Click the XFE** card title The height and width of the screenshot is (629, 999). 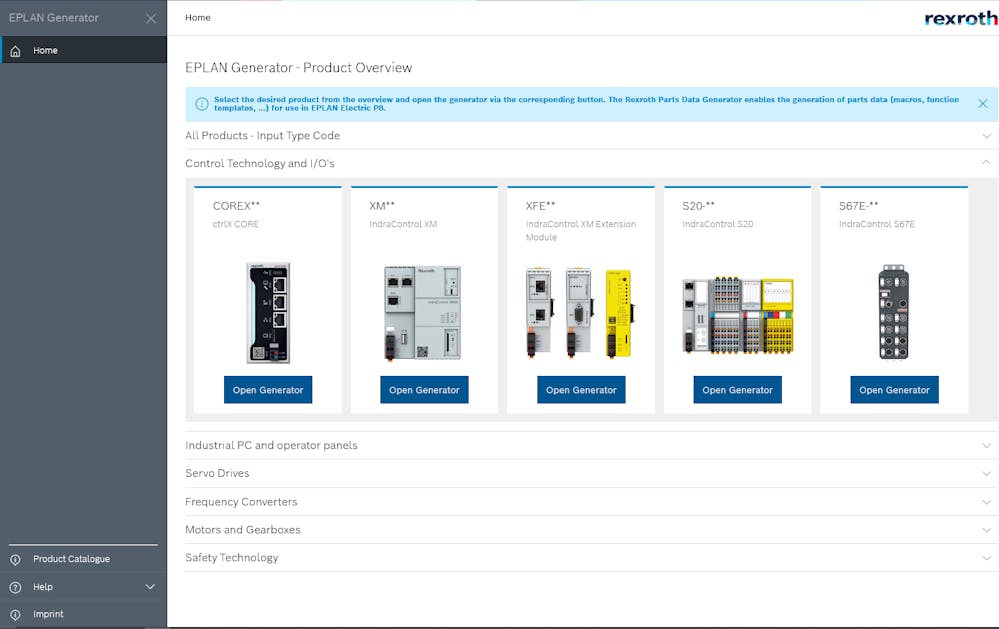click(x=540, y=206)
